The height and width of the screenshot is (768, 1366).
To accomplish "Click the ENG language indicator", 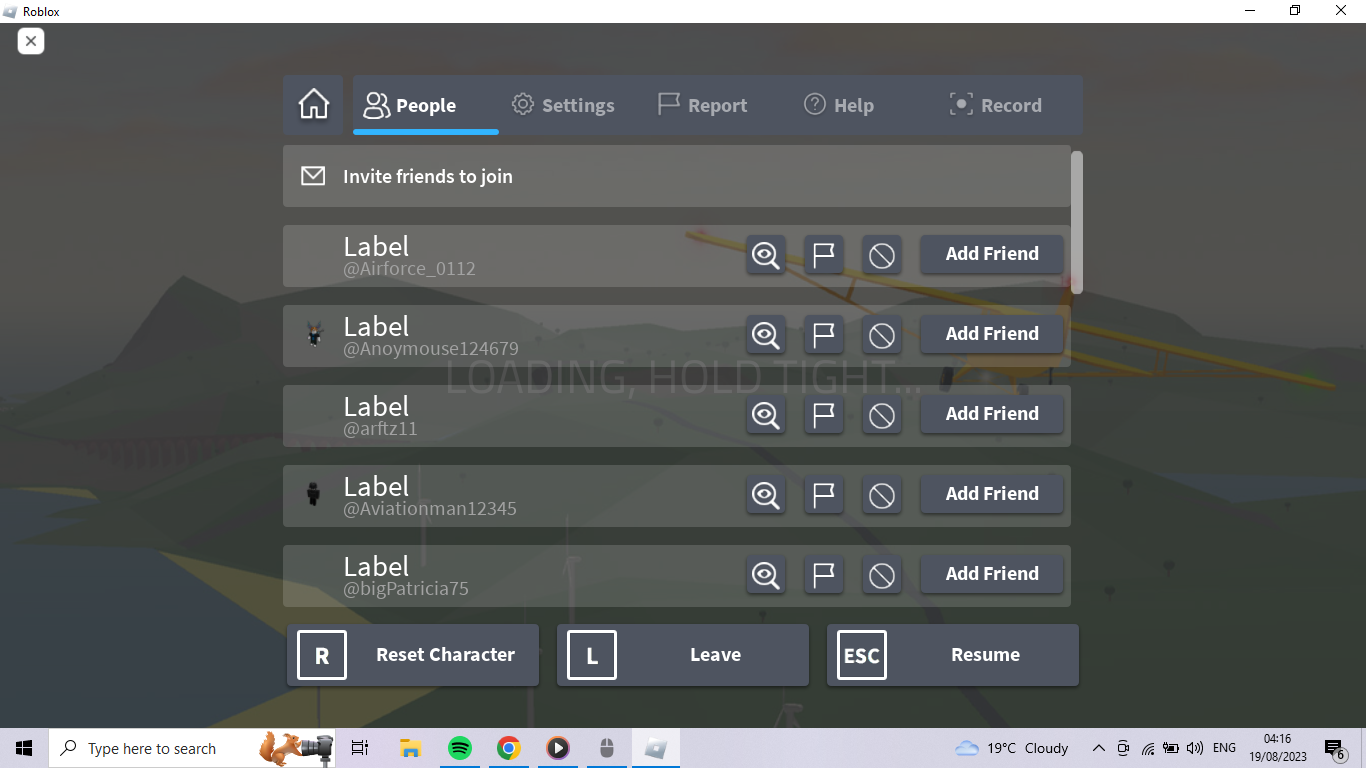I will (x=1224, y=748).
